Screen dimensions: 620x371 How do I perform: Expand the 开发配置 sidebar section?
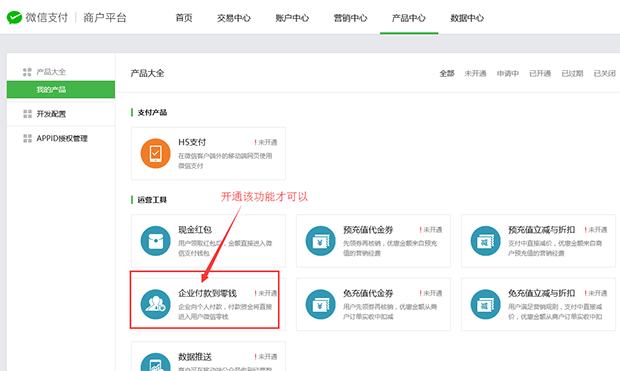[60, 114]
